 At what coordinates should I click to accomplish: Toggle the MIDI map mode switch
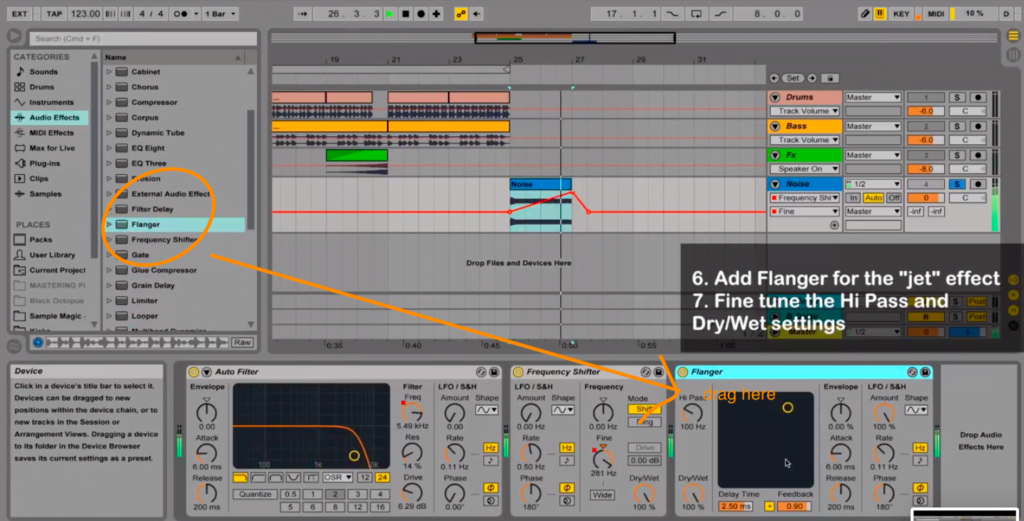pos(936,14)
